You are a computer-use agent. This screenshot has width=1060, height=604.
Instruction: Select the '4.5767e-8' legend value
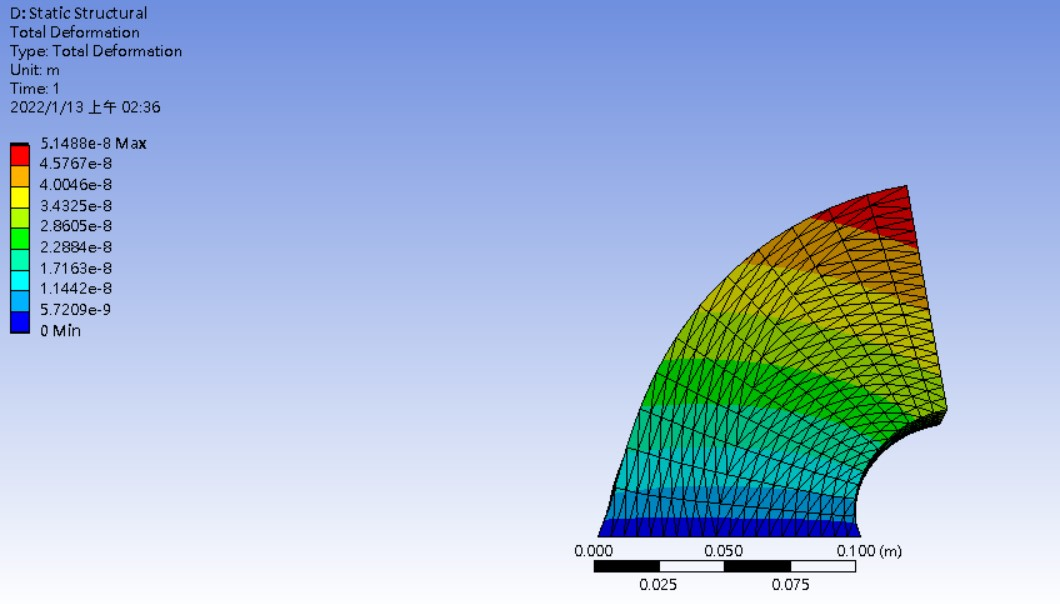[76, 164]
